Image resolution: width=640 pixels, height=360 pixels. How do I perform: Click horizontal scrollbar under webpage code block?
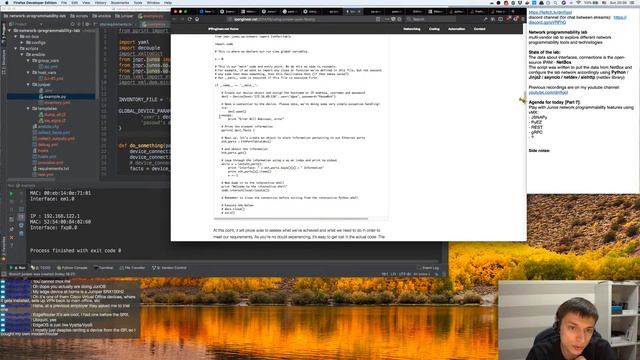pos(291,219)
